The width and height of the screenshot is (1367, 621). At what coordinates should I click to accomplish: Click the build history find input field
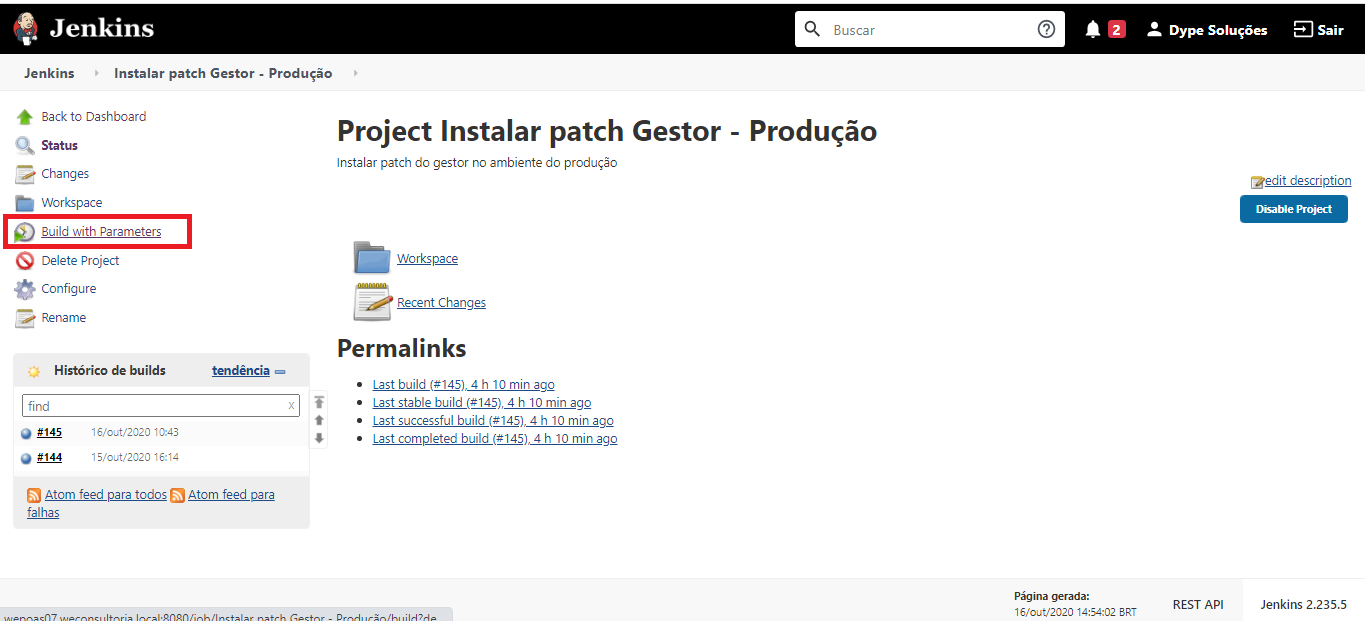tap(160, 406)
